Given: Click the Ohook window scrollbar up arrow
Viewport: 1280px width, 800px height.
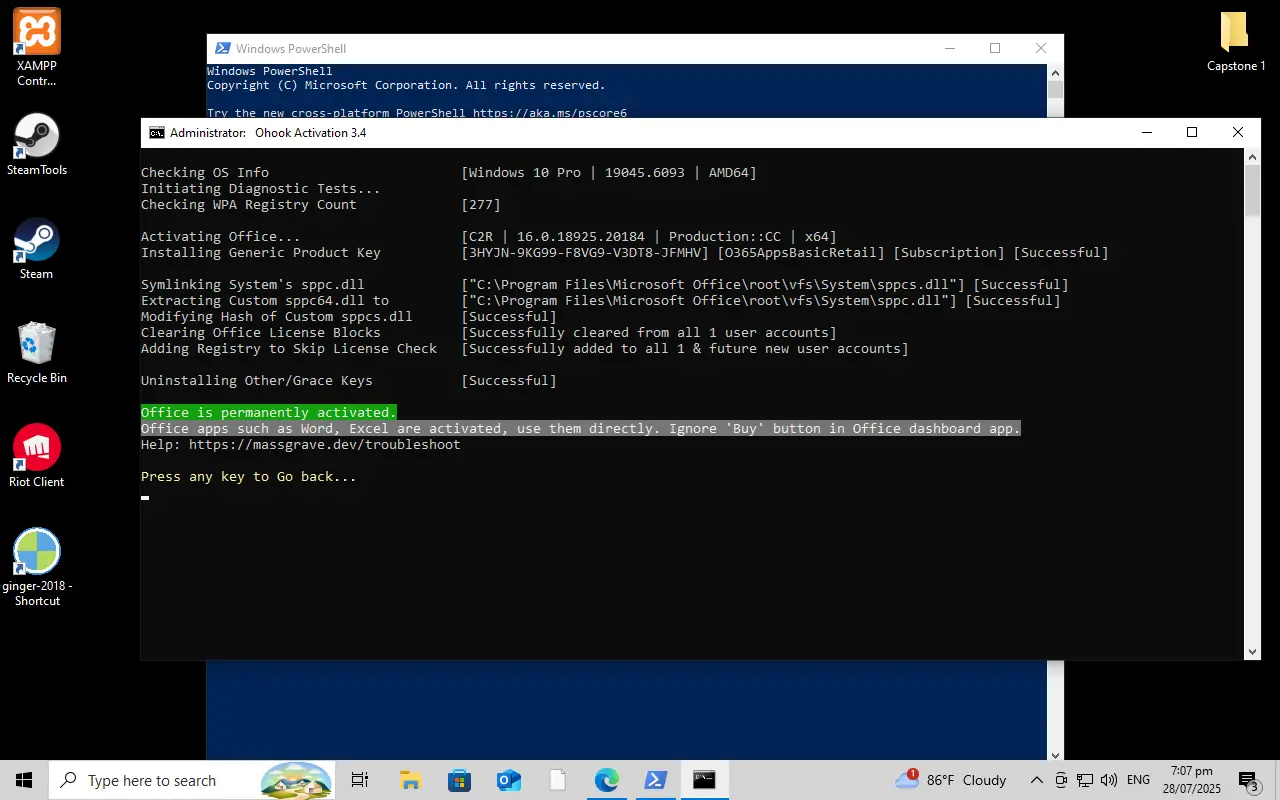Looking at the screenshot, I should point(1253,156).
